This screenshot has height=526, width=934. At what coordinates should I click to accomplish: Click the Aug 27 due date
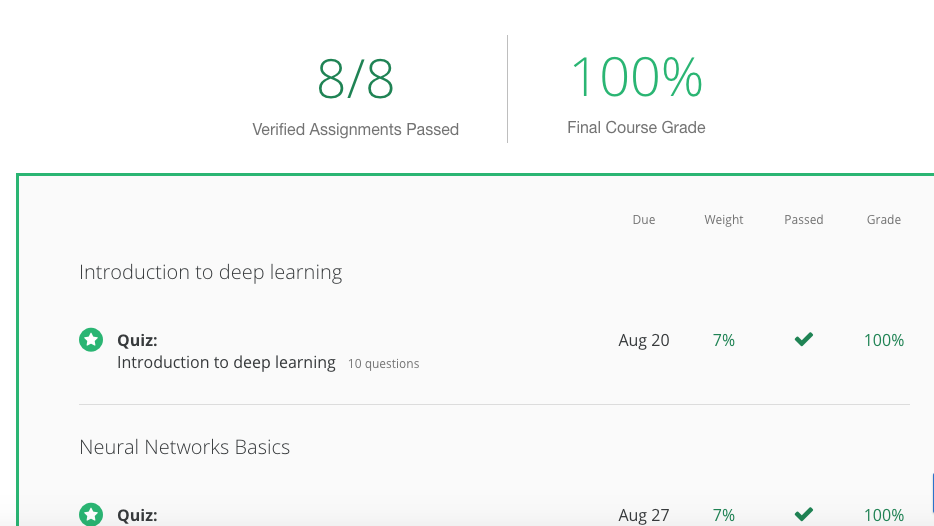[644, 515]
